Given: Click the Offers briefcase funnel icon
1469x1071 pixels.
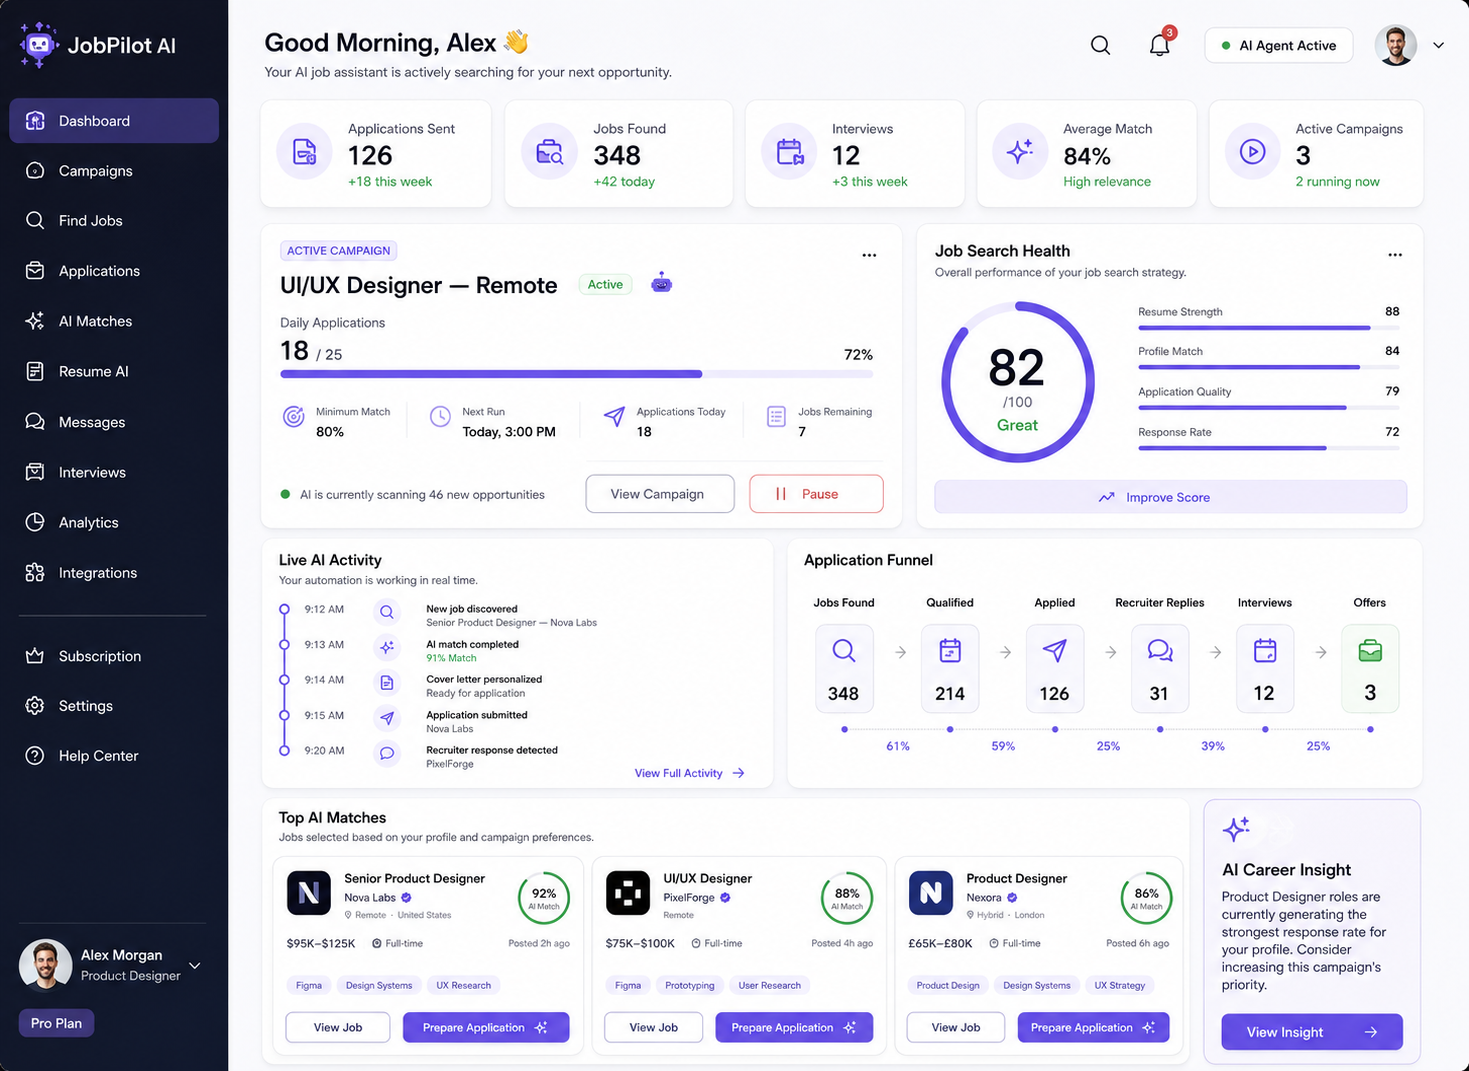Looking at the screenshot, I should [x=1370, y=651].
